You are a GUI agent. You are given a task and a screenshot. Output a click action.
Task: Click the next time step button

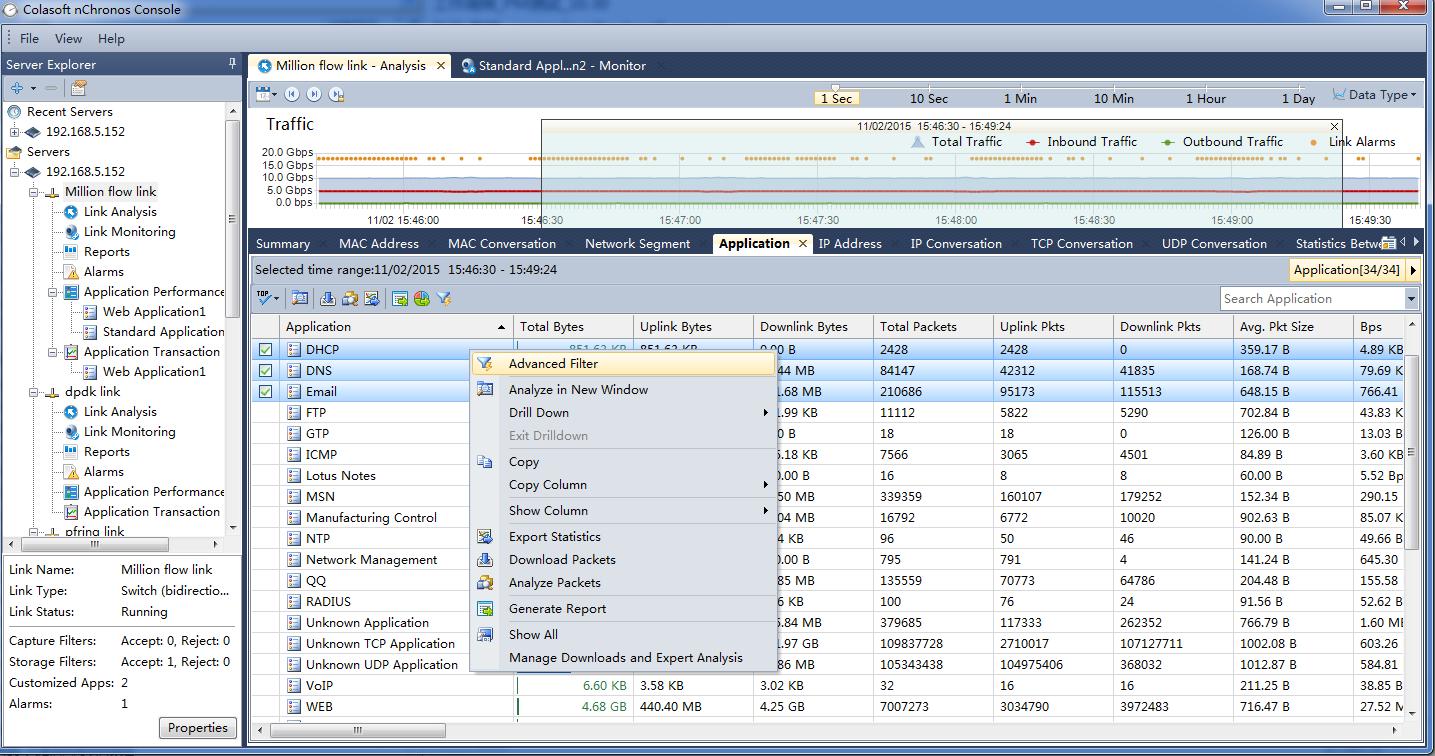314,94
